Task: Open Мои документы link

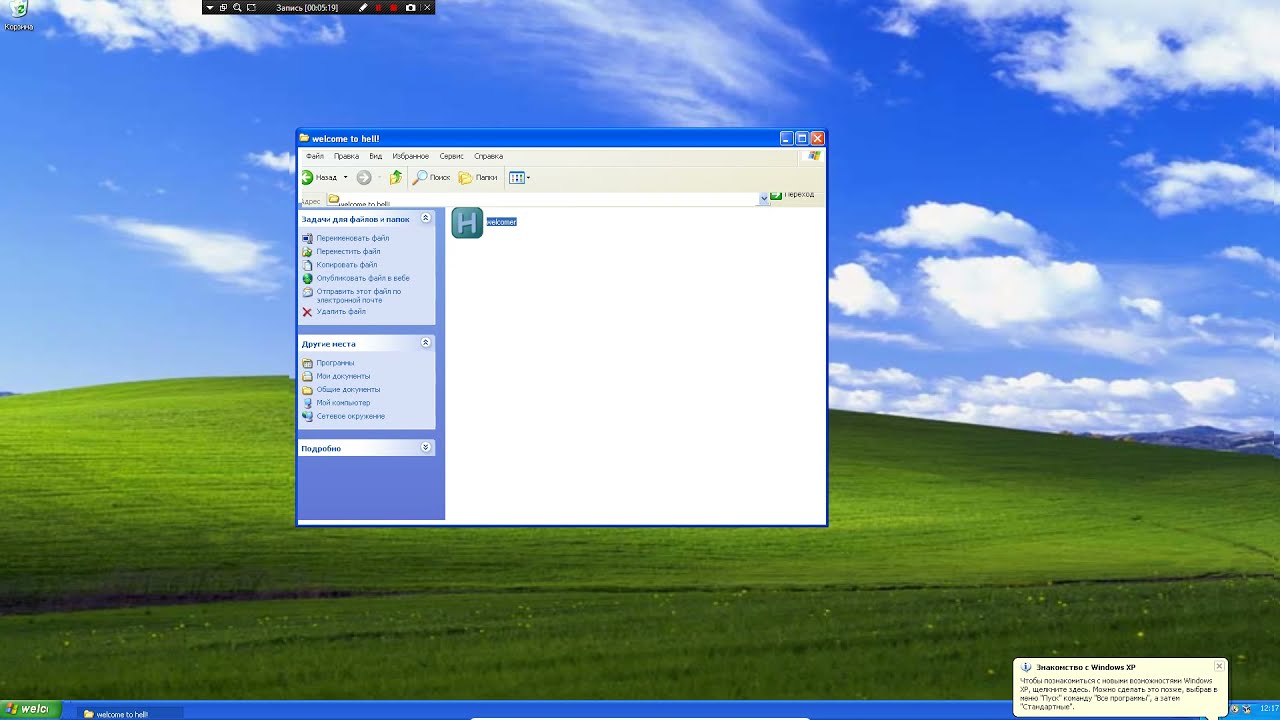Action: tap(343, 376)
